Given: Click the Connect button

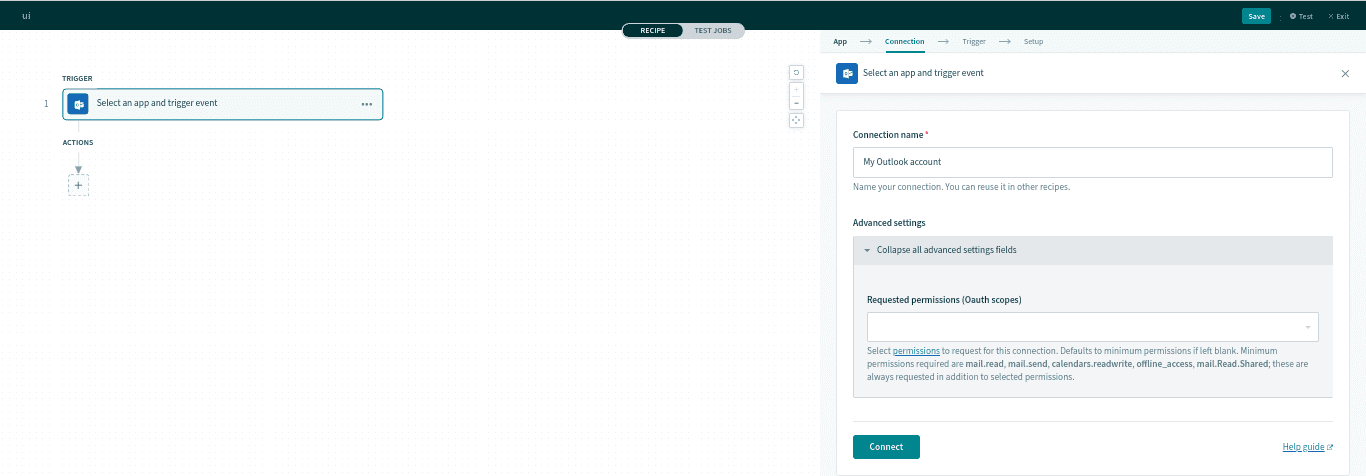Looking at the screenshot, I should [x=886, y=447].
